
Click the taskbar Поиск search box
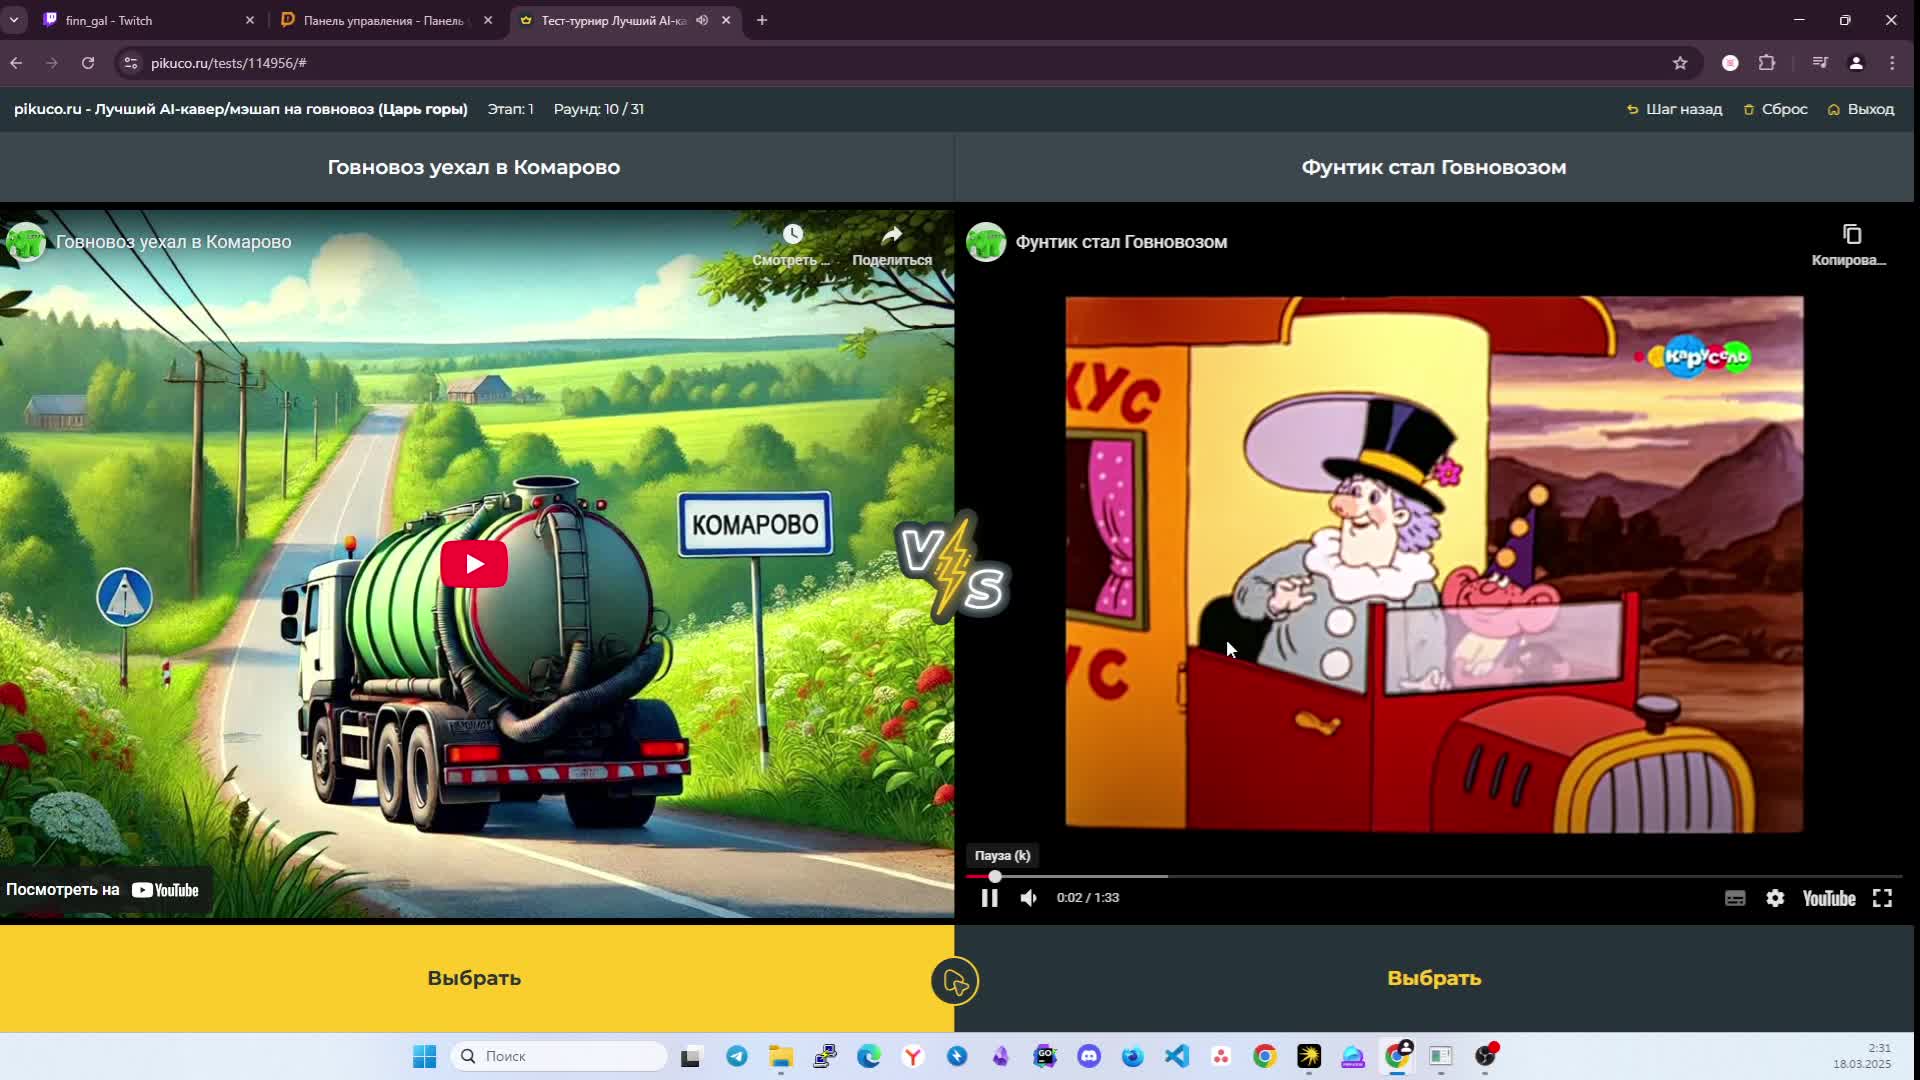(559, 1056)
